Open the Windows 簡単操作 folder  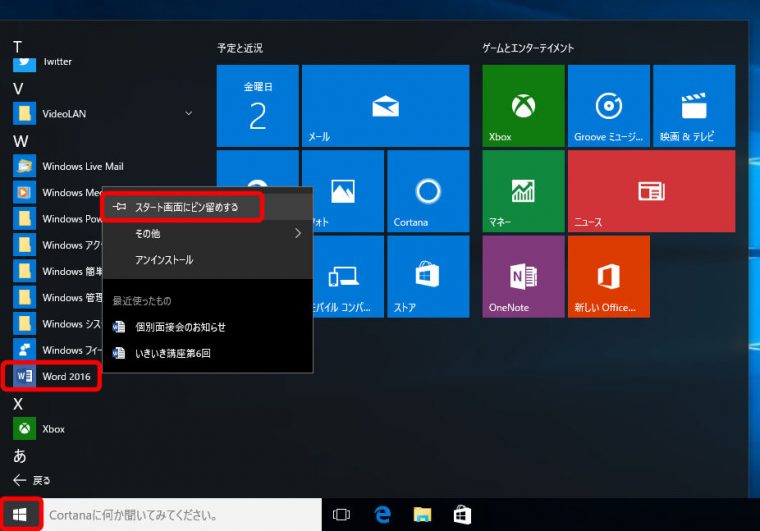[x=56, y=271]
